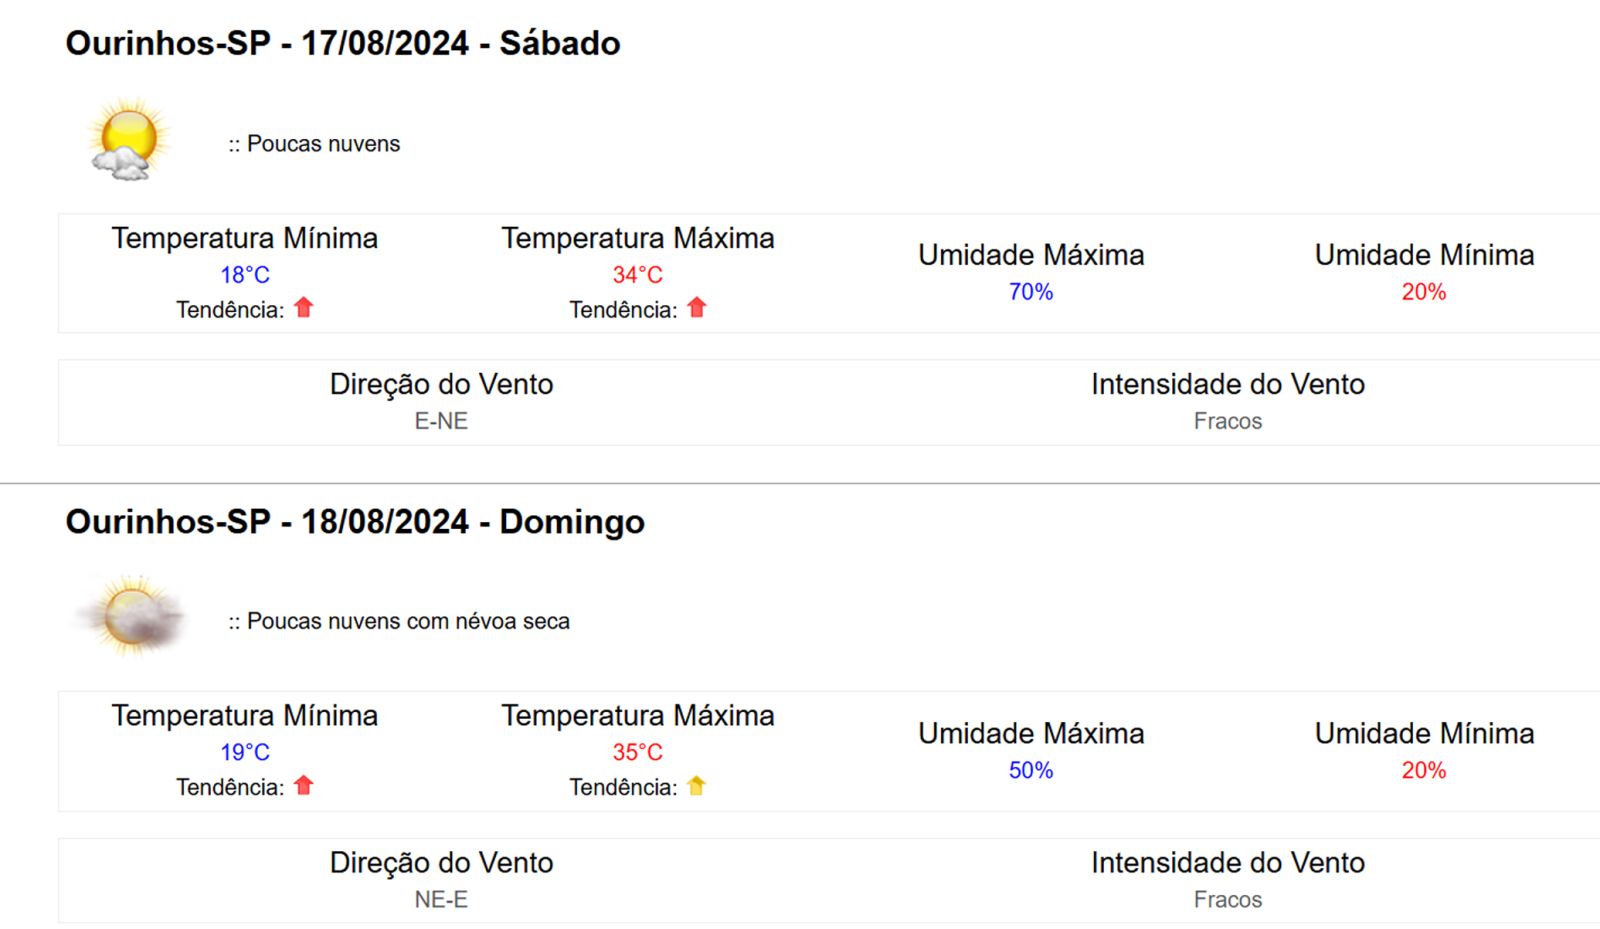Screen dimensions: 1600x929
Task: Click the 34°C maximum temperature value
Action: click(638, 274)
